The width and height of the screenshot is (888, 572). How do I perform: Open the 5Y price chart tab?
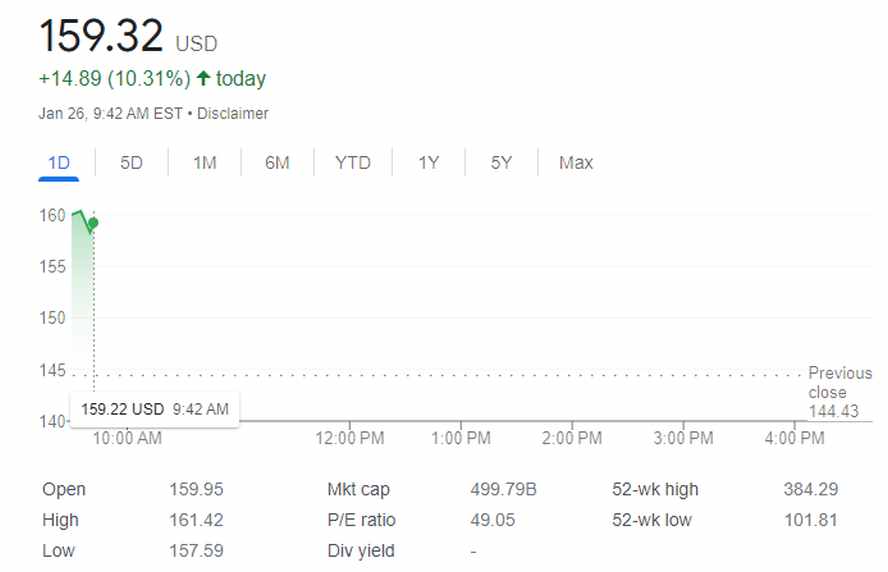click(501, 163)
